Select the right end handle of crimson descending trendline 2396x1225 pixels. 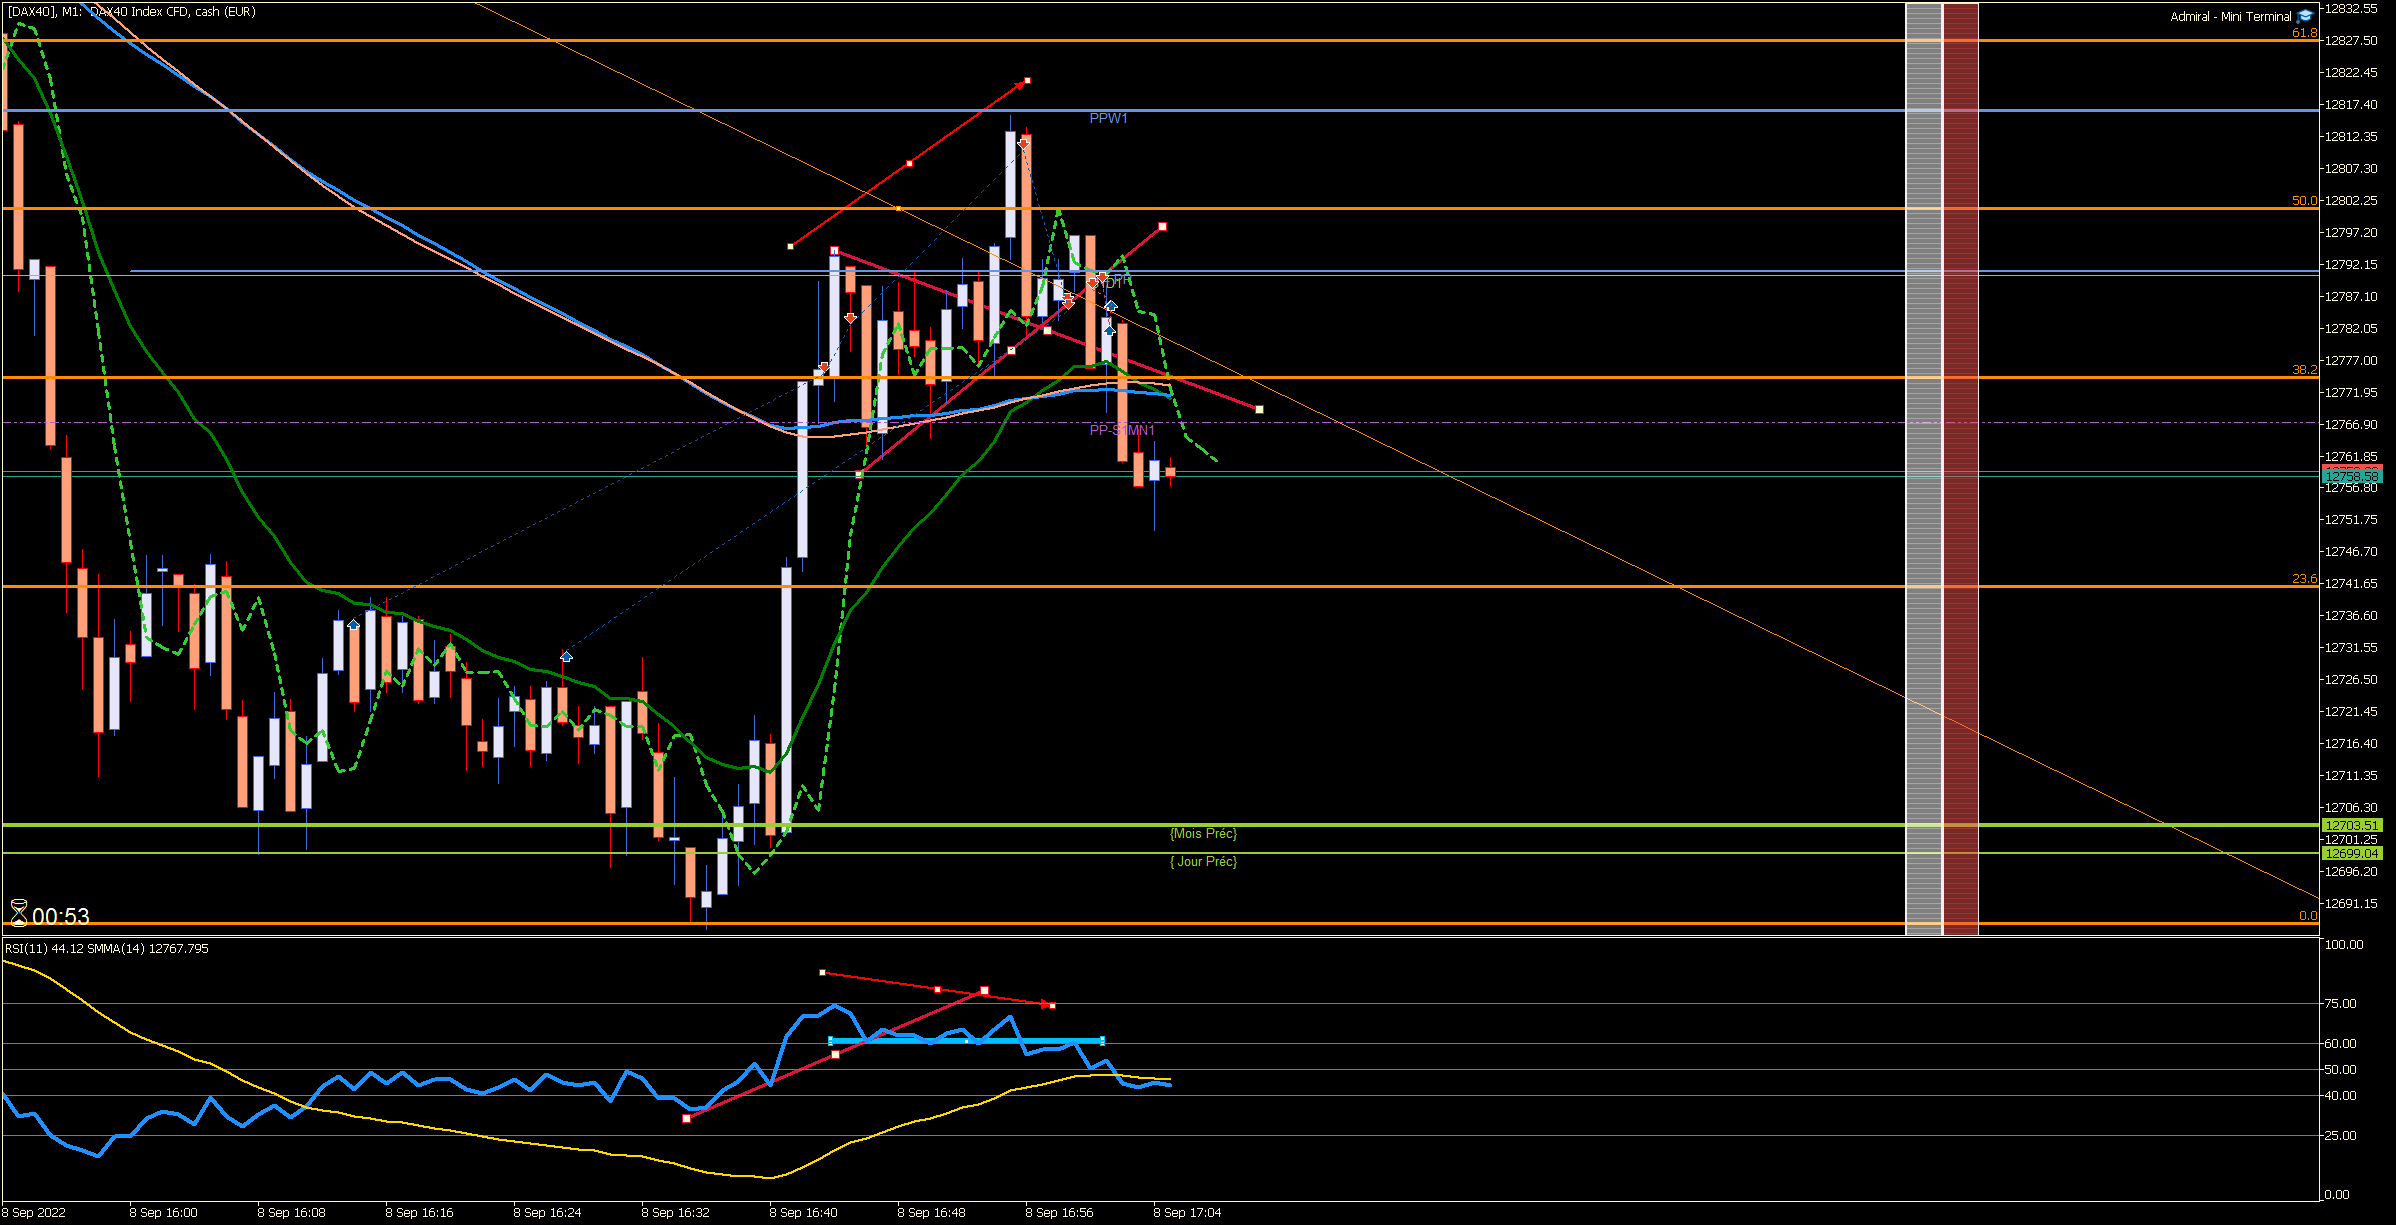pyautogui.click(x=1259, y=410)
